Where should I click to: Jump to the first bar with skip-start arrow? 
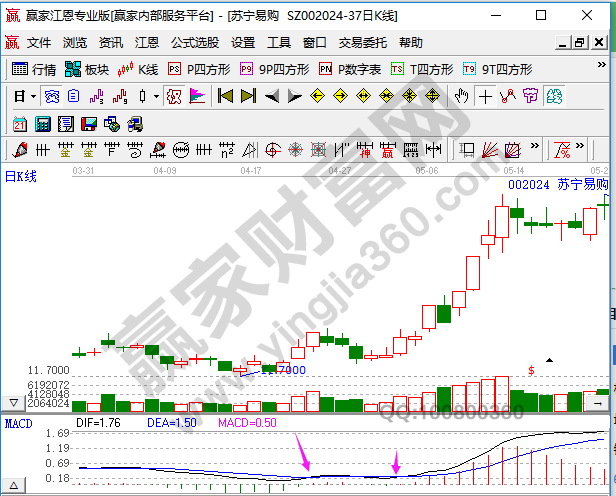[x=225, y=97]
